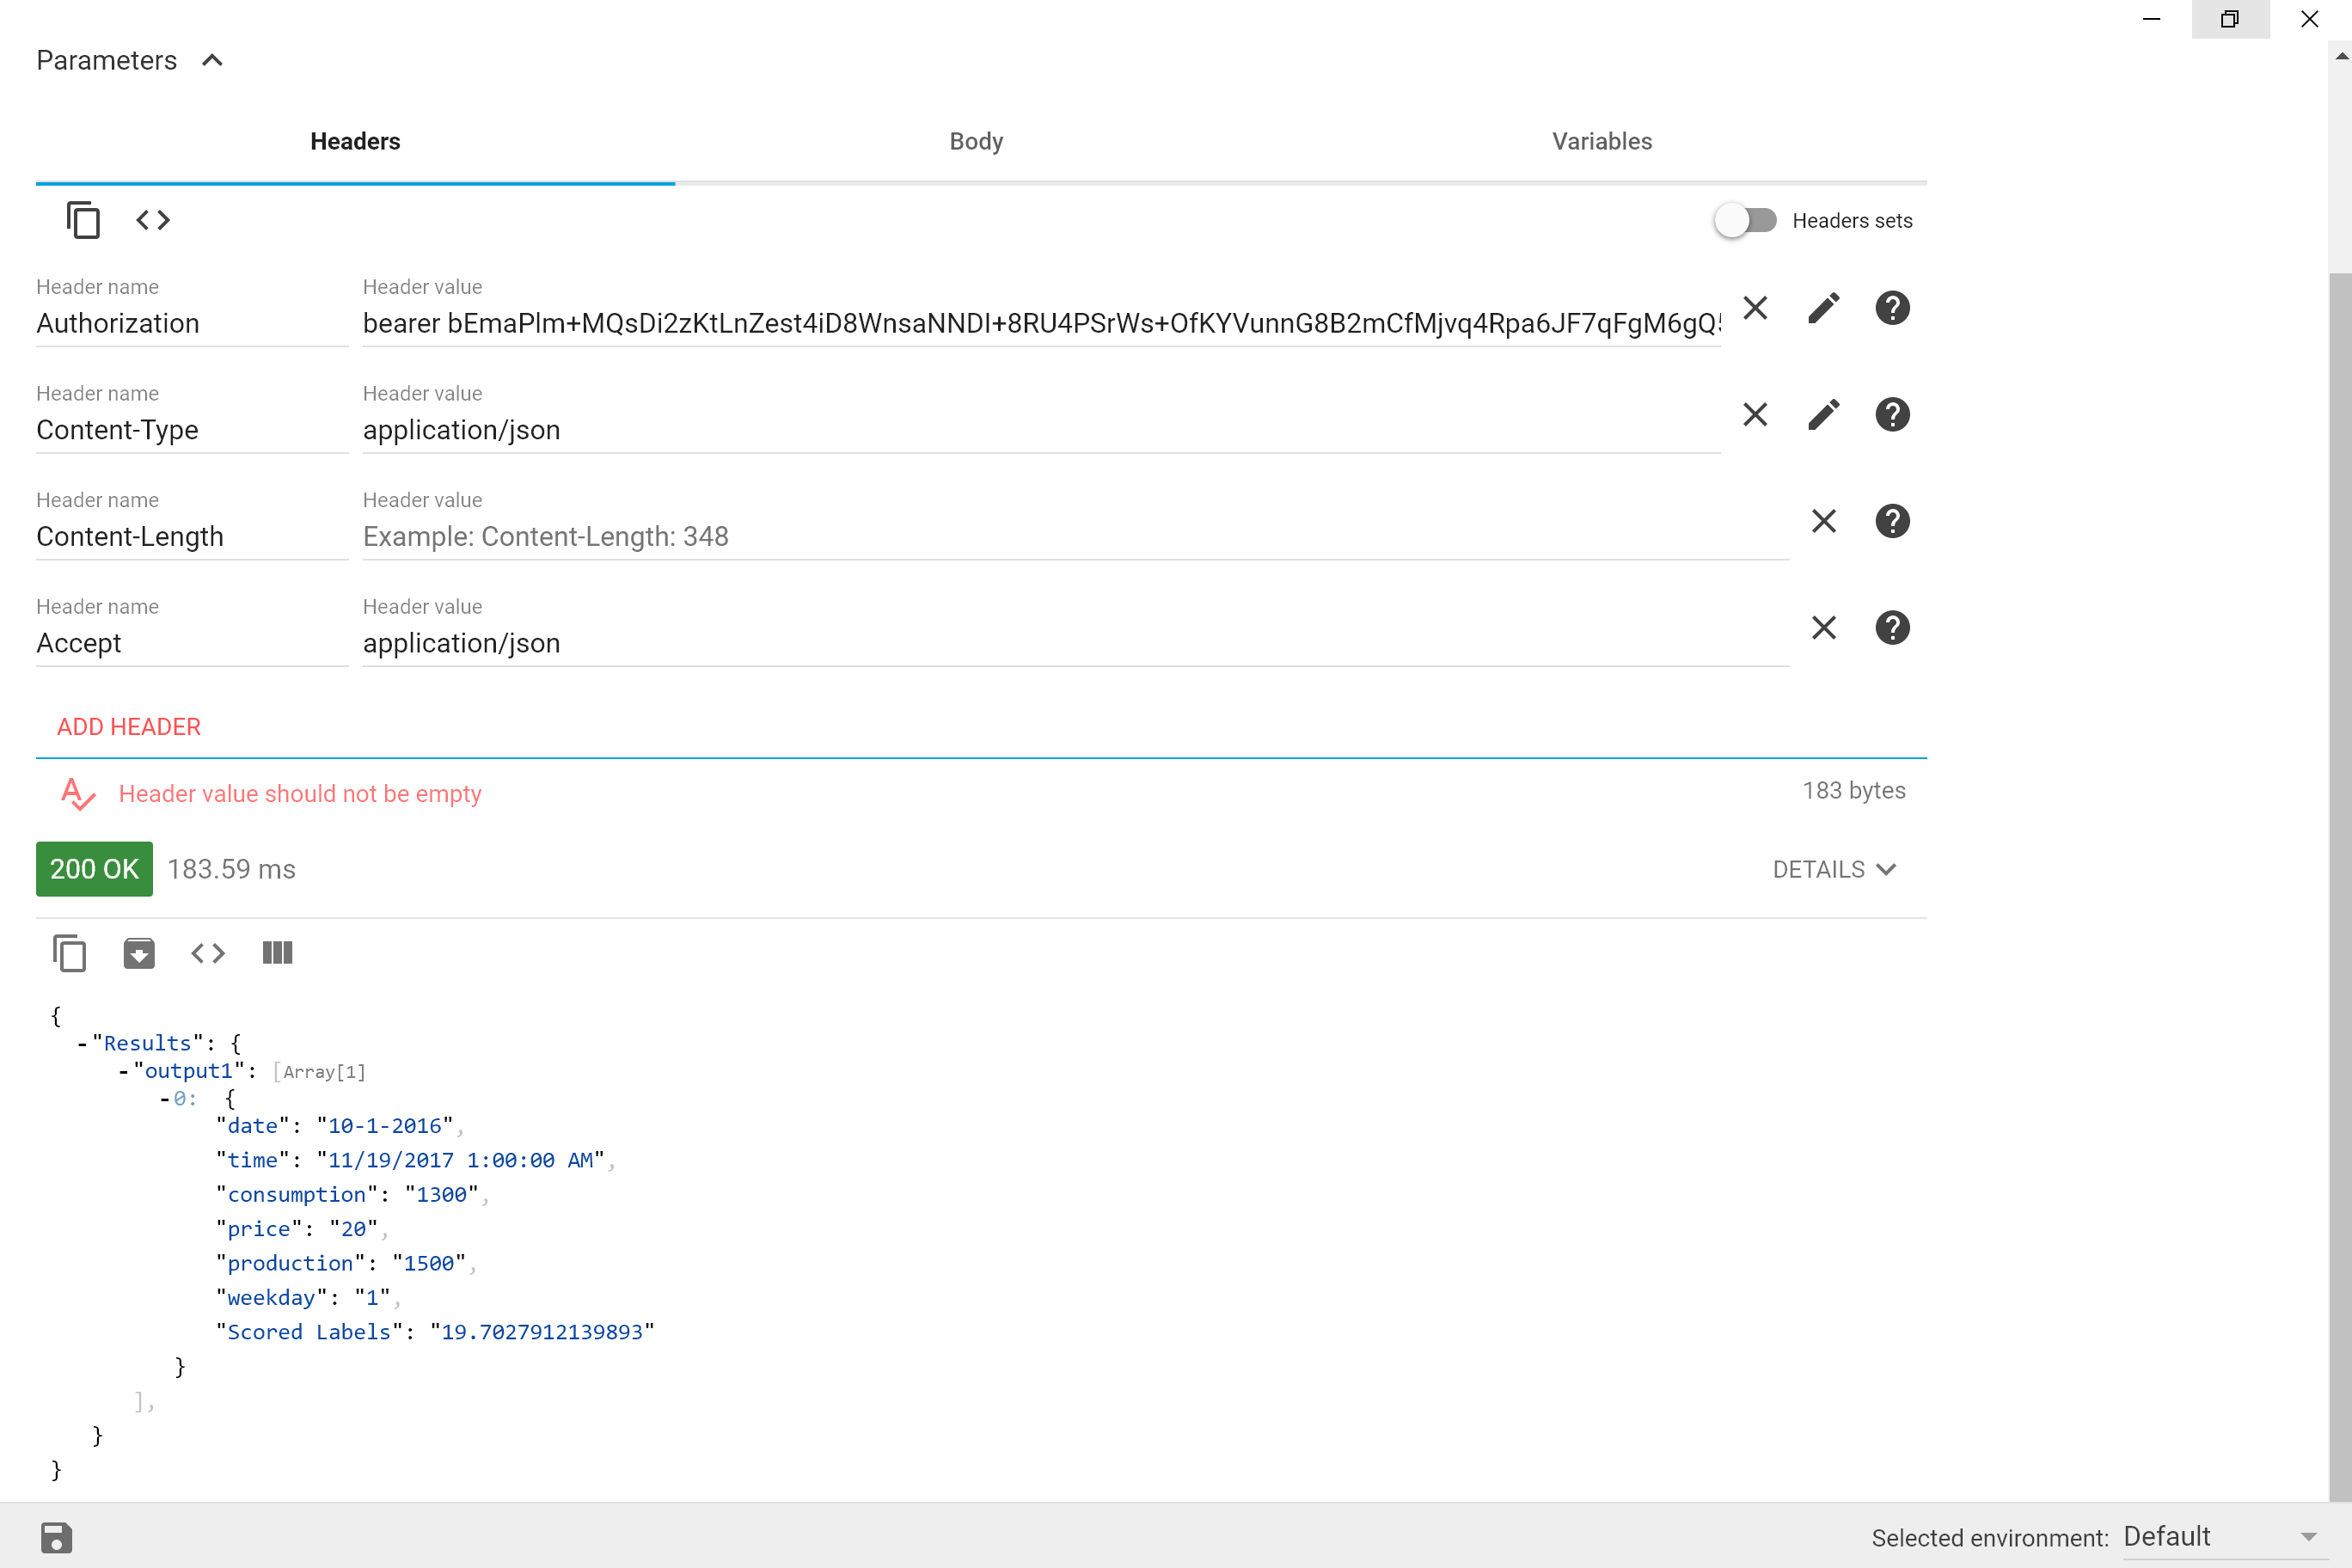The width and height of the screenshot is (2352, 1568).
Task: Enable the Headers sets toggle
Action: tap(1745, 220)
